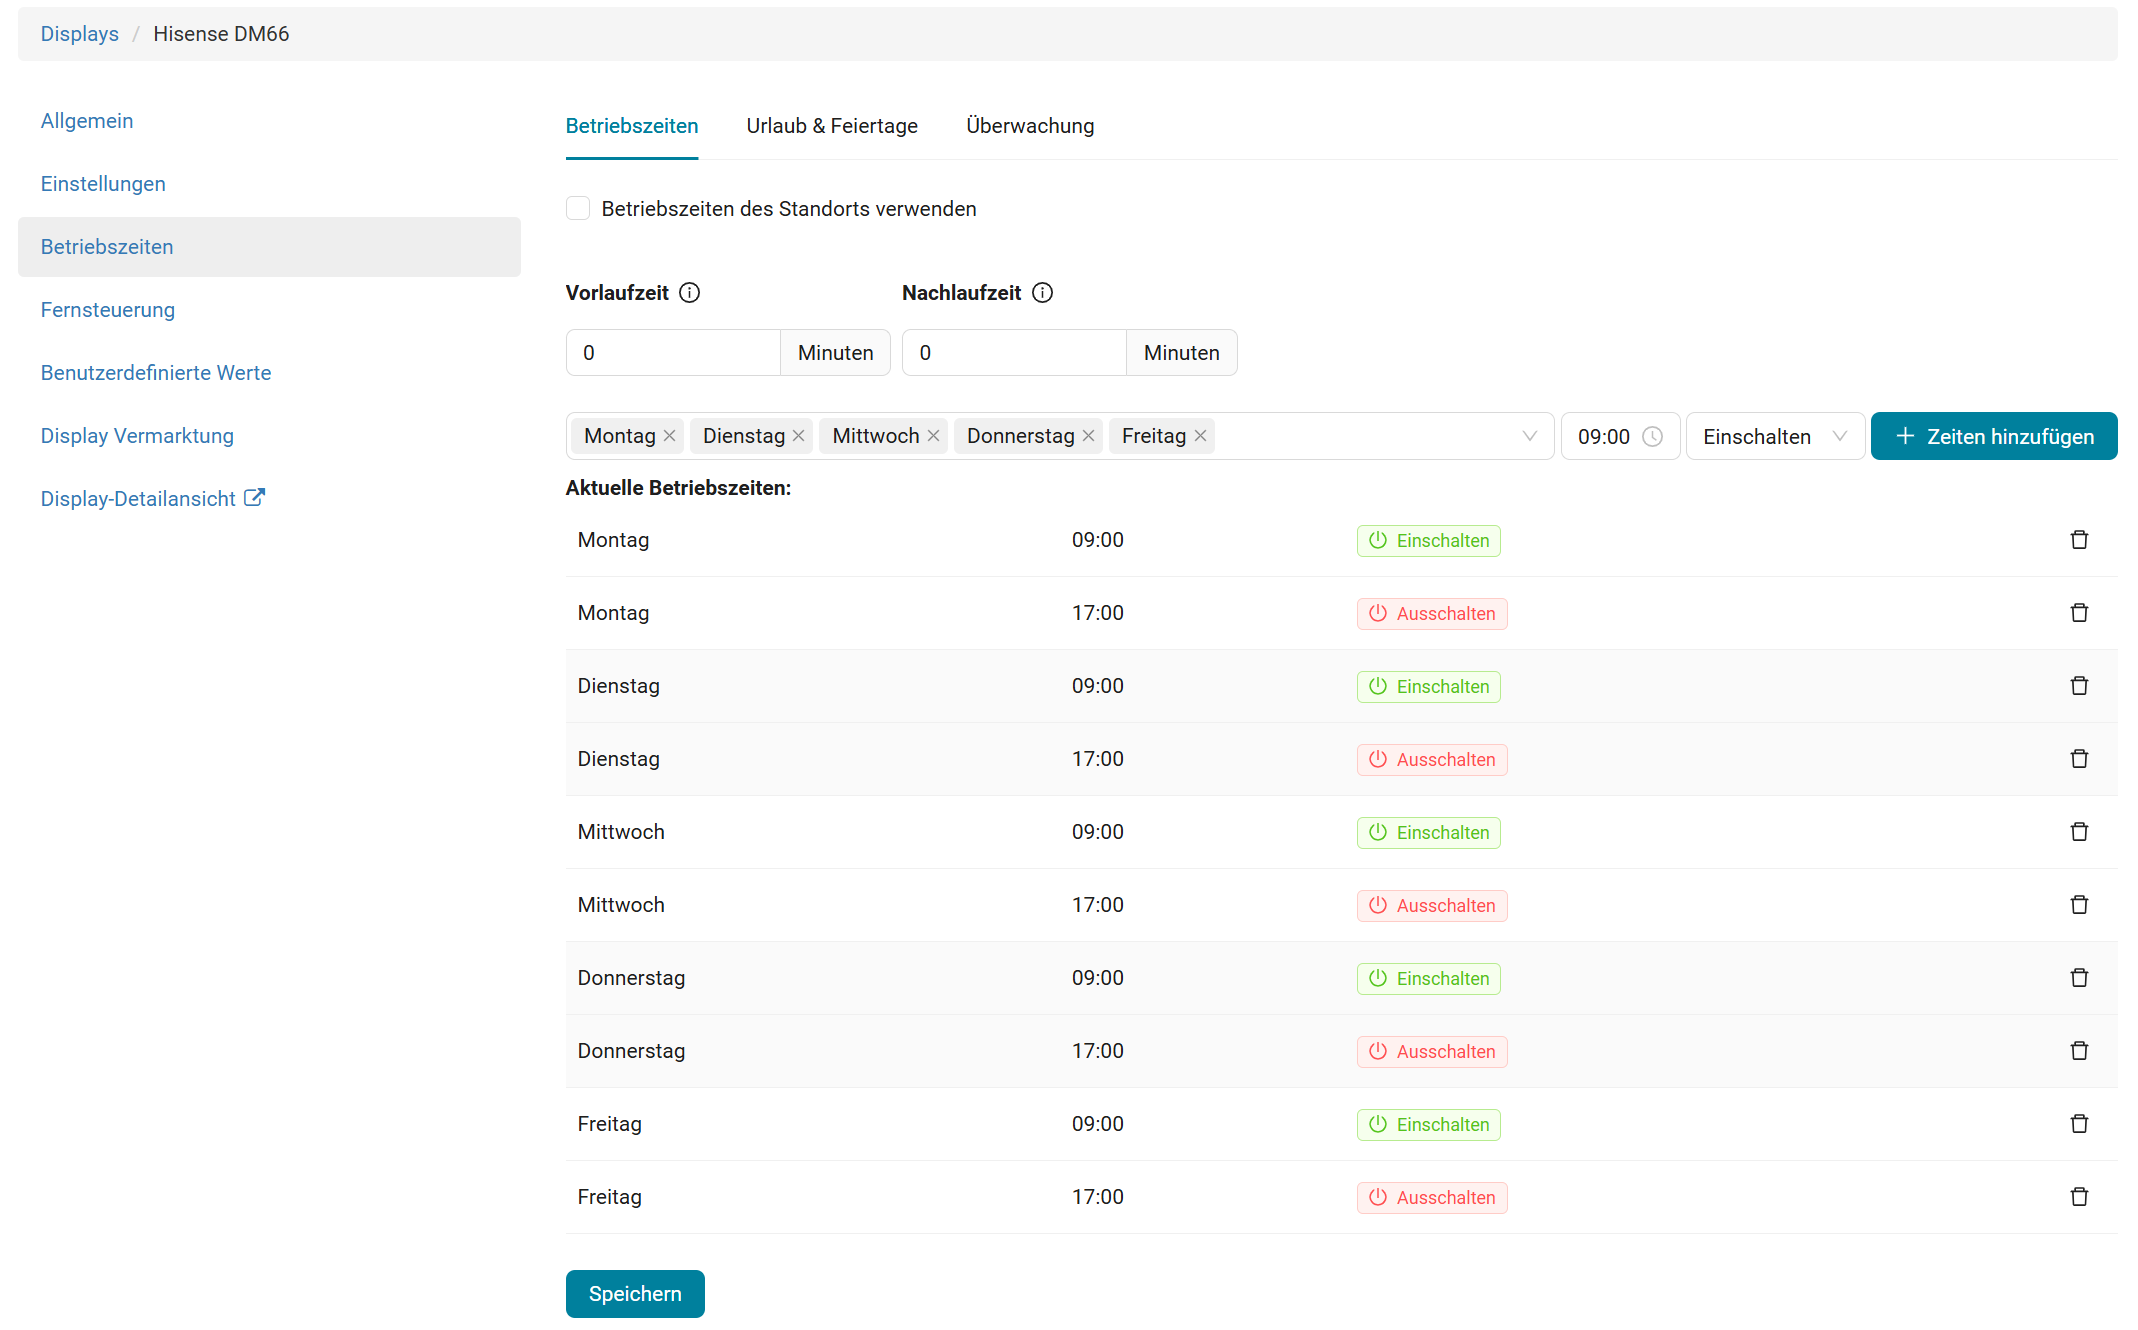
Task: Enable Betriebszeiten des Standorts verwenden checkbox
Action: point(578,208)
